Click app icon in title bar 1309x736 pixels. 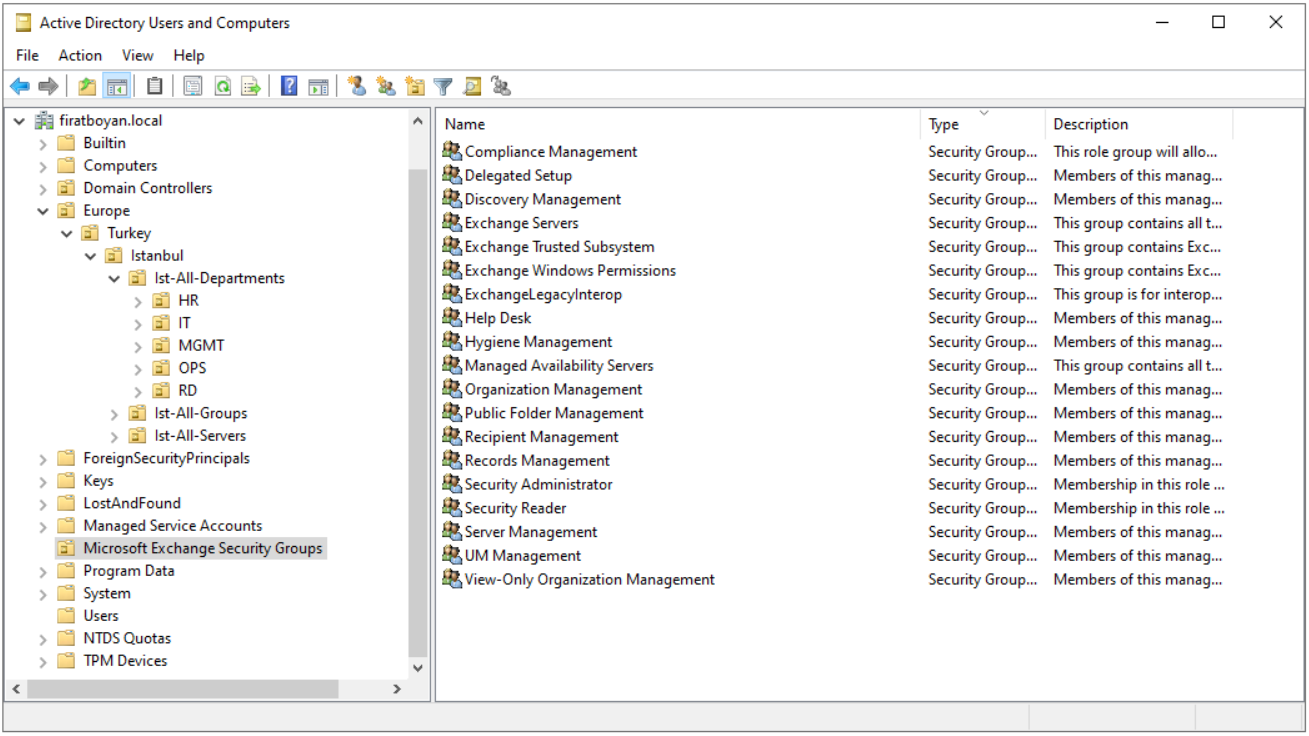coord(23,22)
